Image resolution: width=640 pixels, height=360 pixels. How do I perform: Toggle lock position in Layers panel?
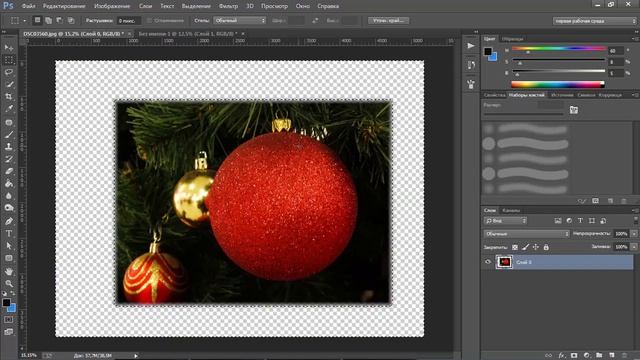536,247
